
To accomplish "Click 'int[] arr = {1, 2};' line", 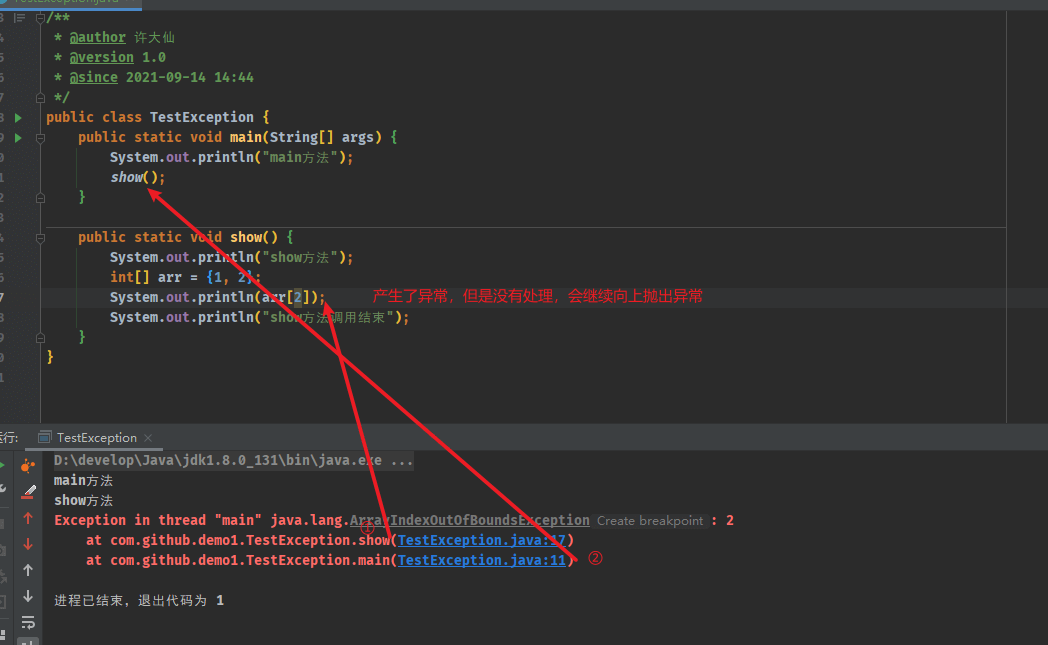I will pyautogui.click(x=185, y=277).
